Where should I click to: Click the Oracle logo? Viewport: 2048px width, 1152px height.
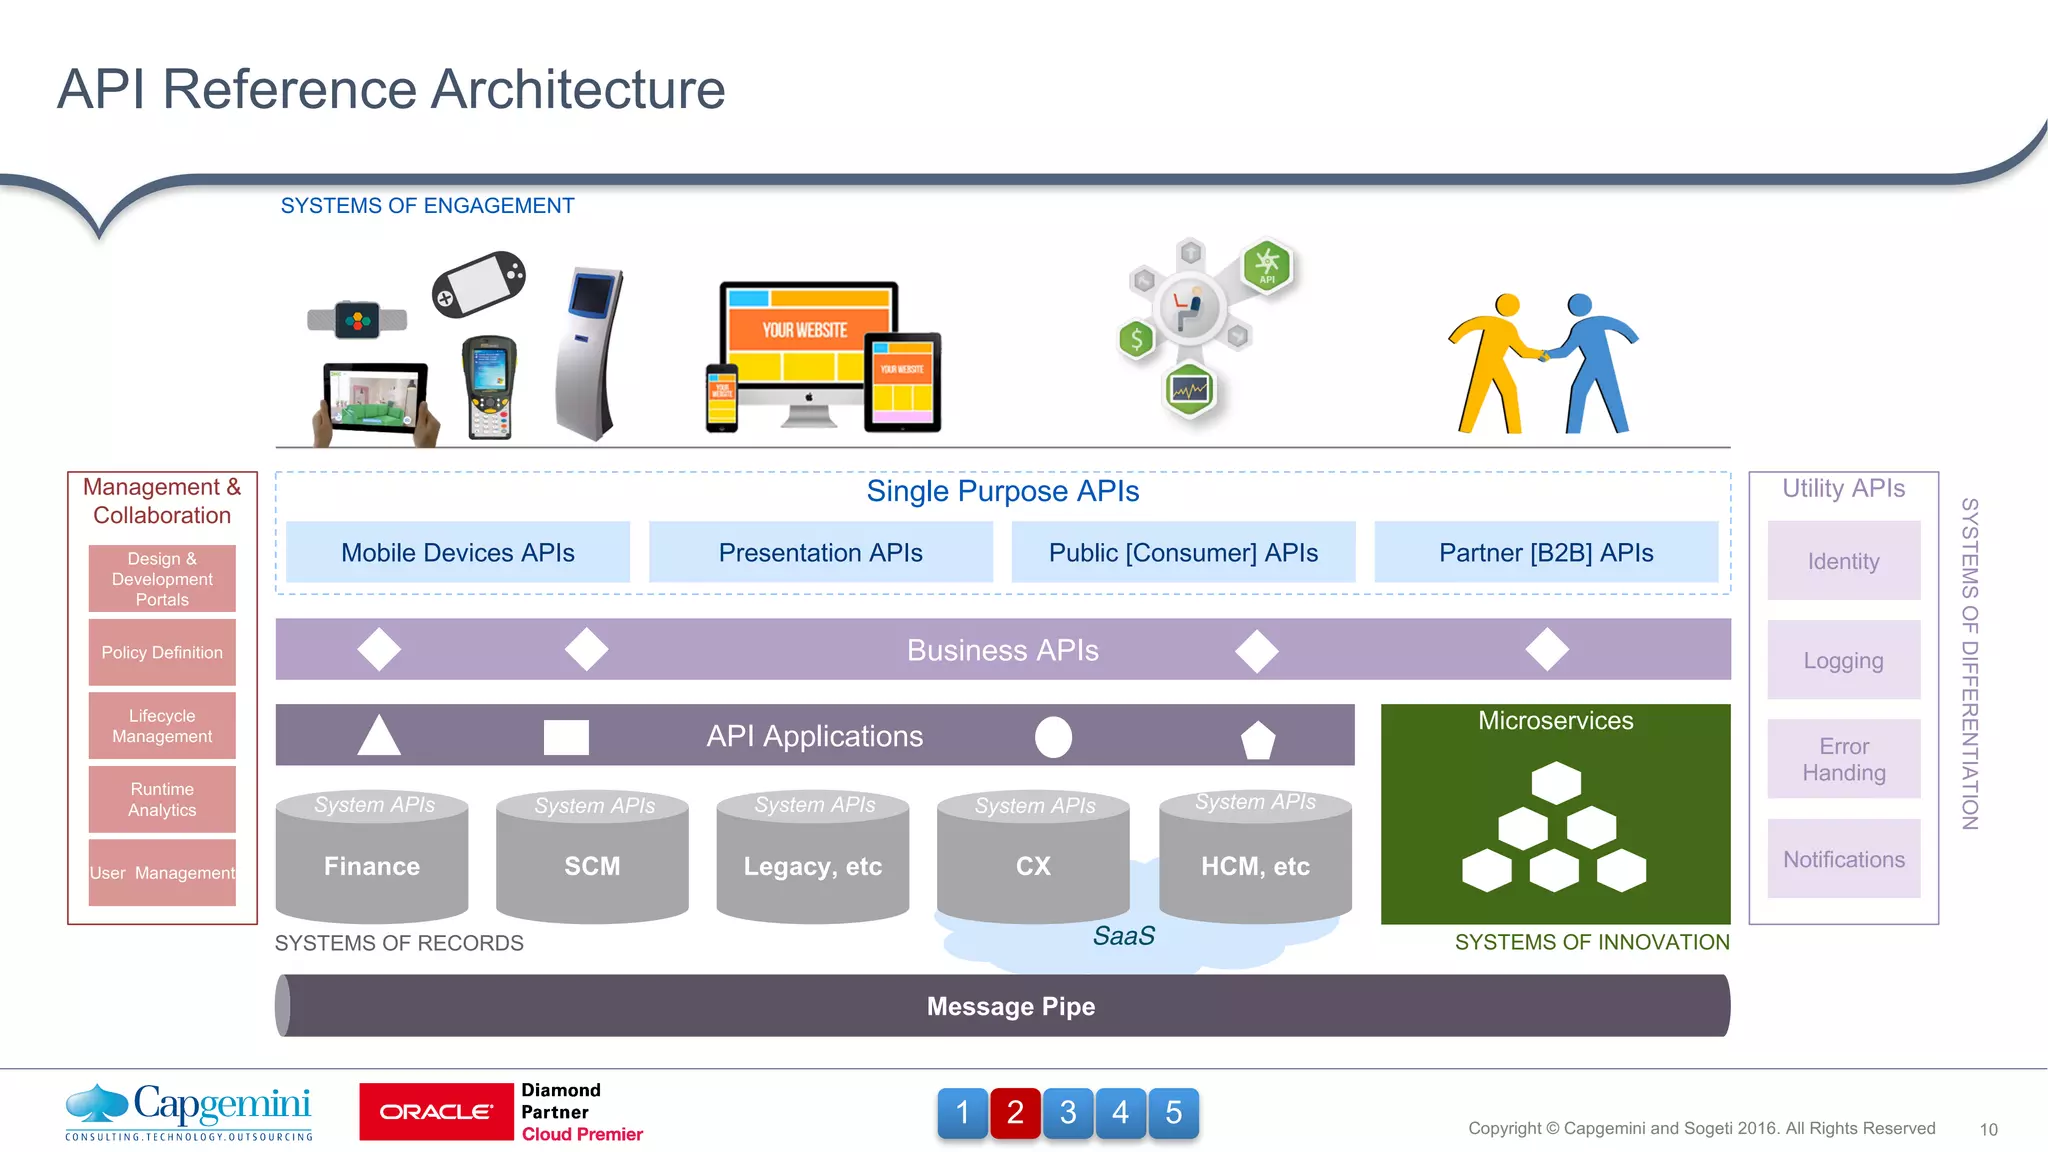coord(436,1112)
